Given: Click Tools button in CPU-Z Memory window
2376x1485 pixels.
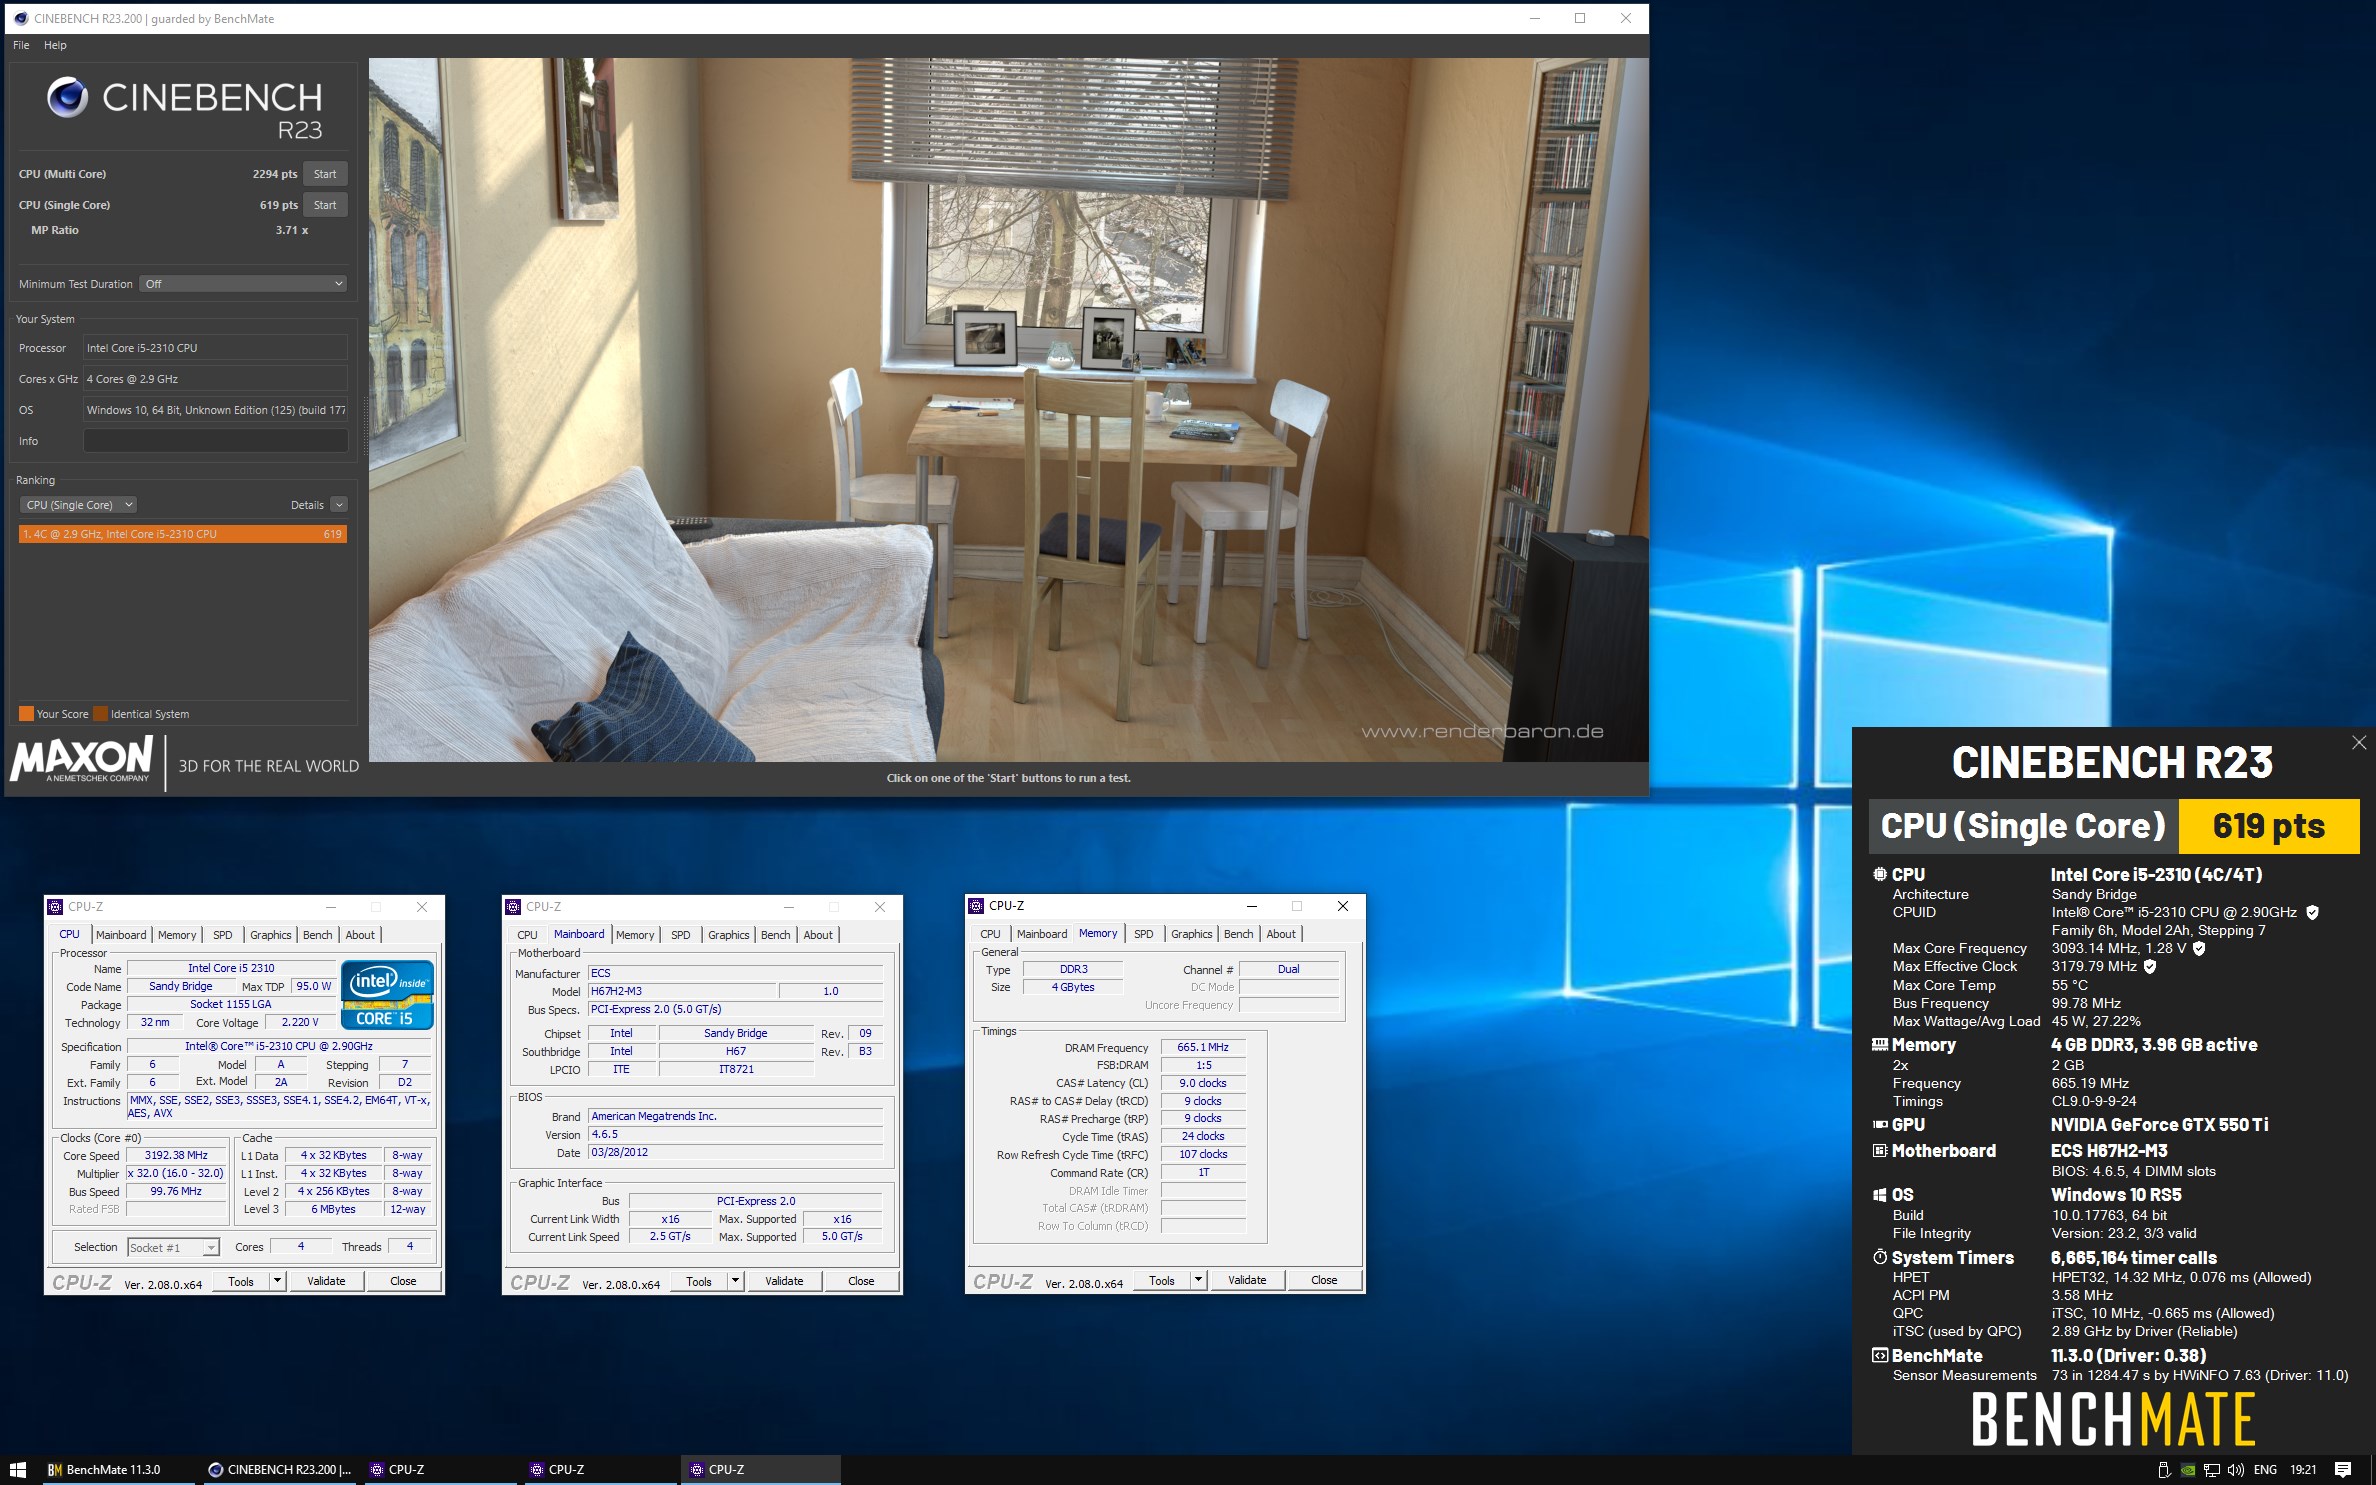Looking at the screenshot, I should [x=1162, y=1280].
